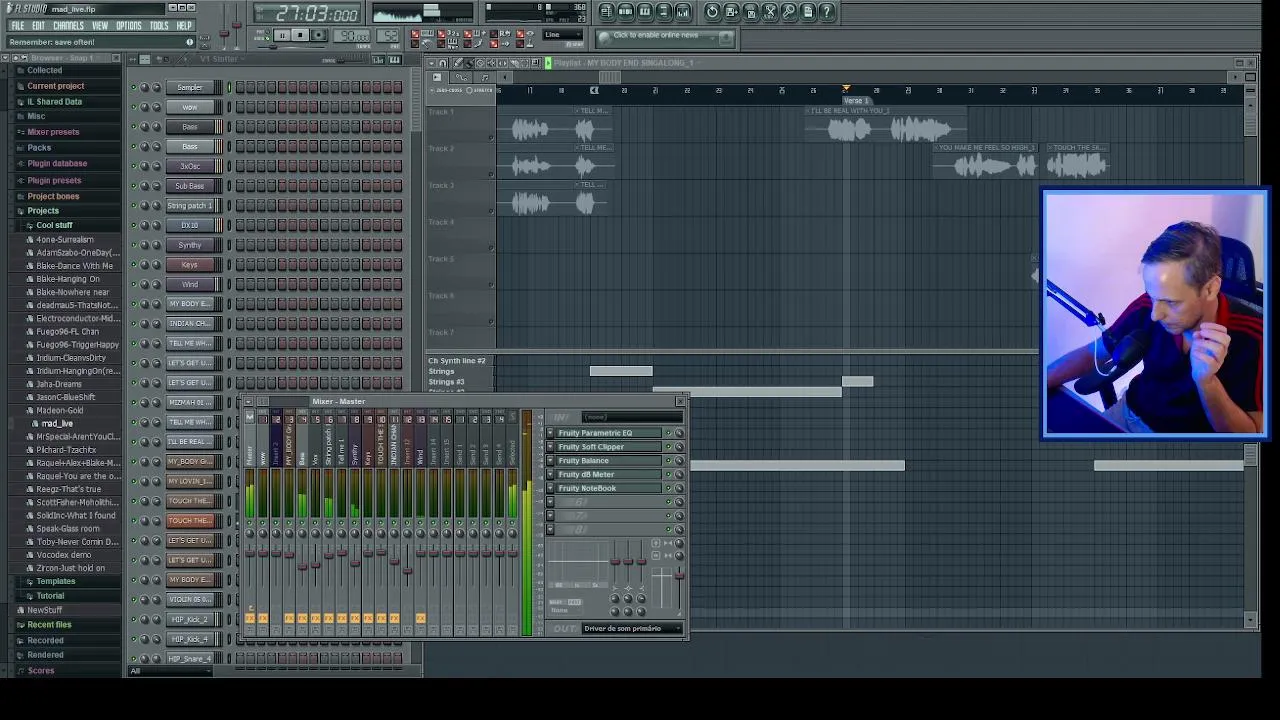This screenshot has width=1280, height=720.
Task: Select the paint brush tool in Playlist
Action: (469, 62)
